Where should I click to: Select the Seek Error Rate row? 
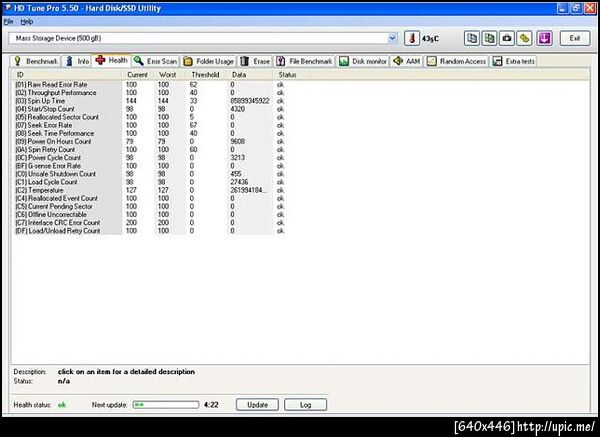click(150, 125)
